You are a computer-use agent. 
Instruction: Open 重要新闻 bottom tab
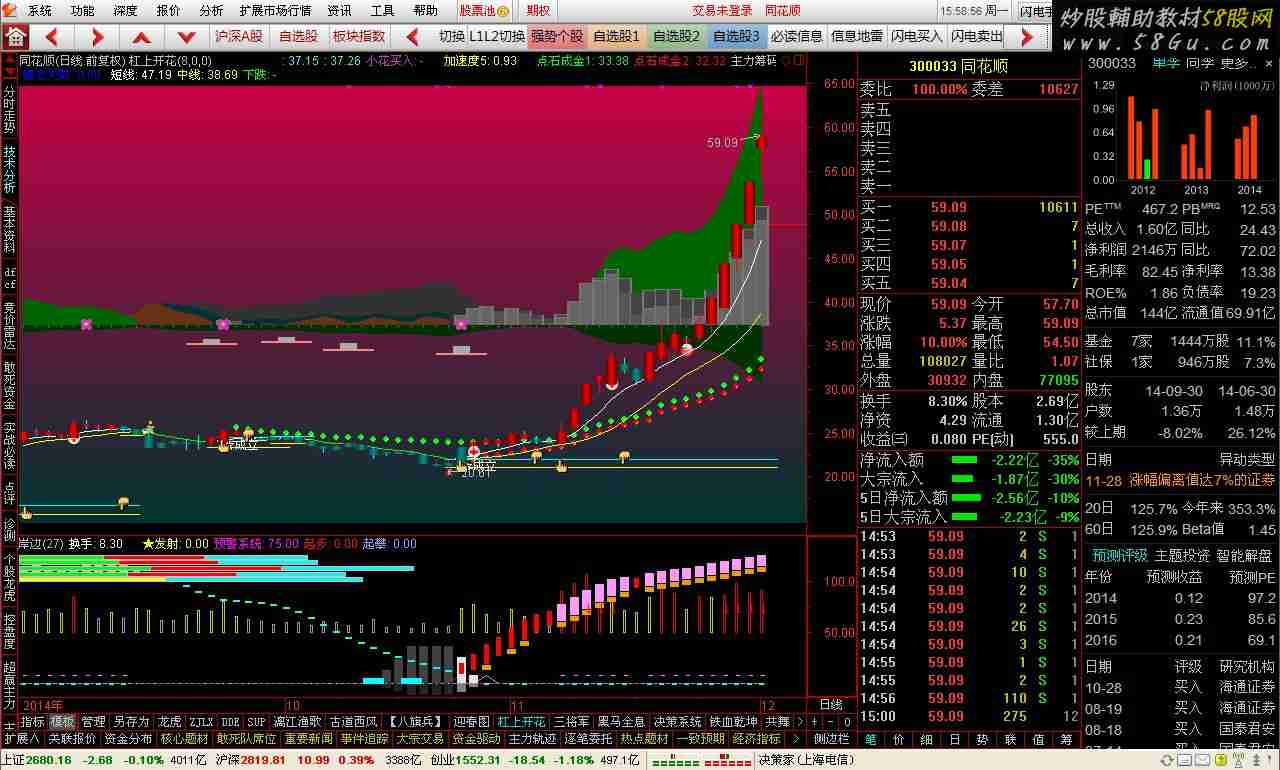click(308, 739)
